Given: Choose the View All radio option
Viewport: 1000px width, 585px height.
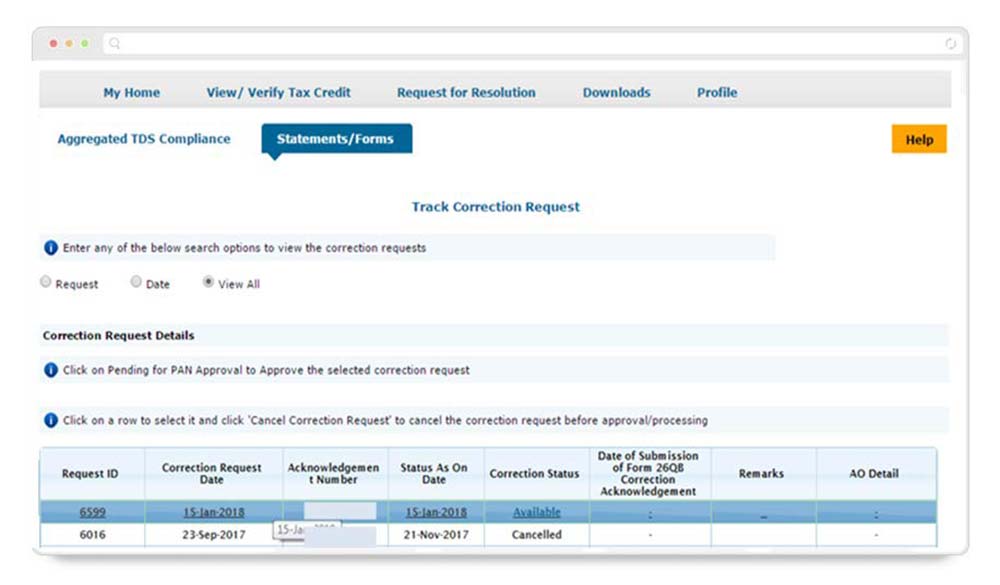Looking at the screenshot, I should (x=208, y=283).
